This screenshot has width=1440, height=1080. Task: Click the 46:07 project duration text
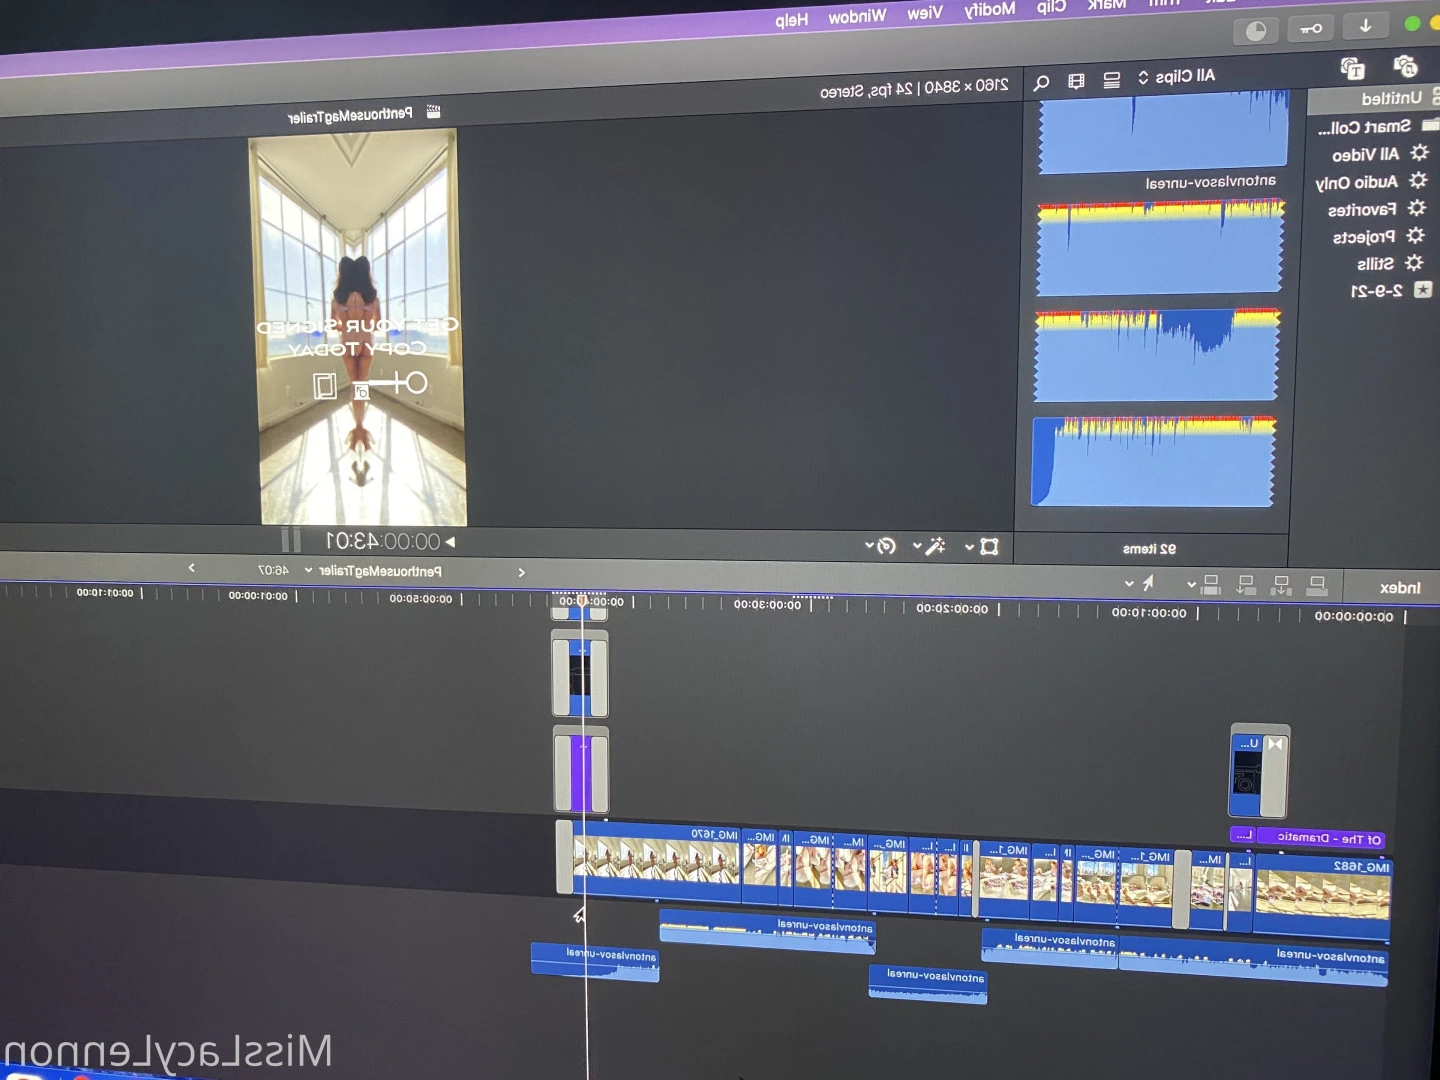pyautogui.click(x=273, y=569)
